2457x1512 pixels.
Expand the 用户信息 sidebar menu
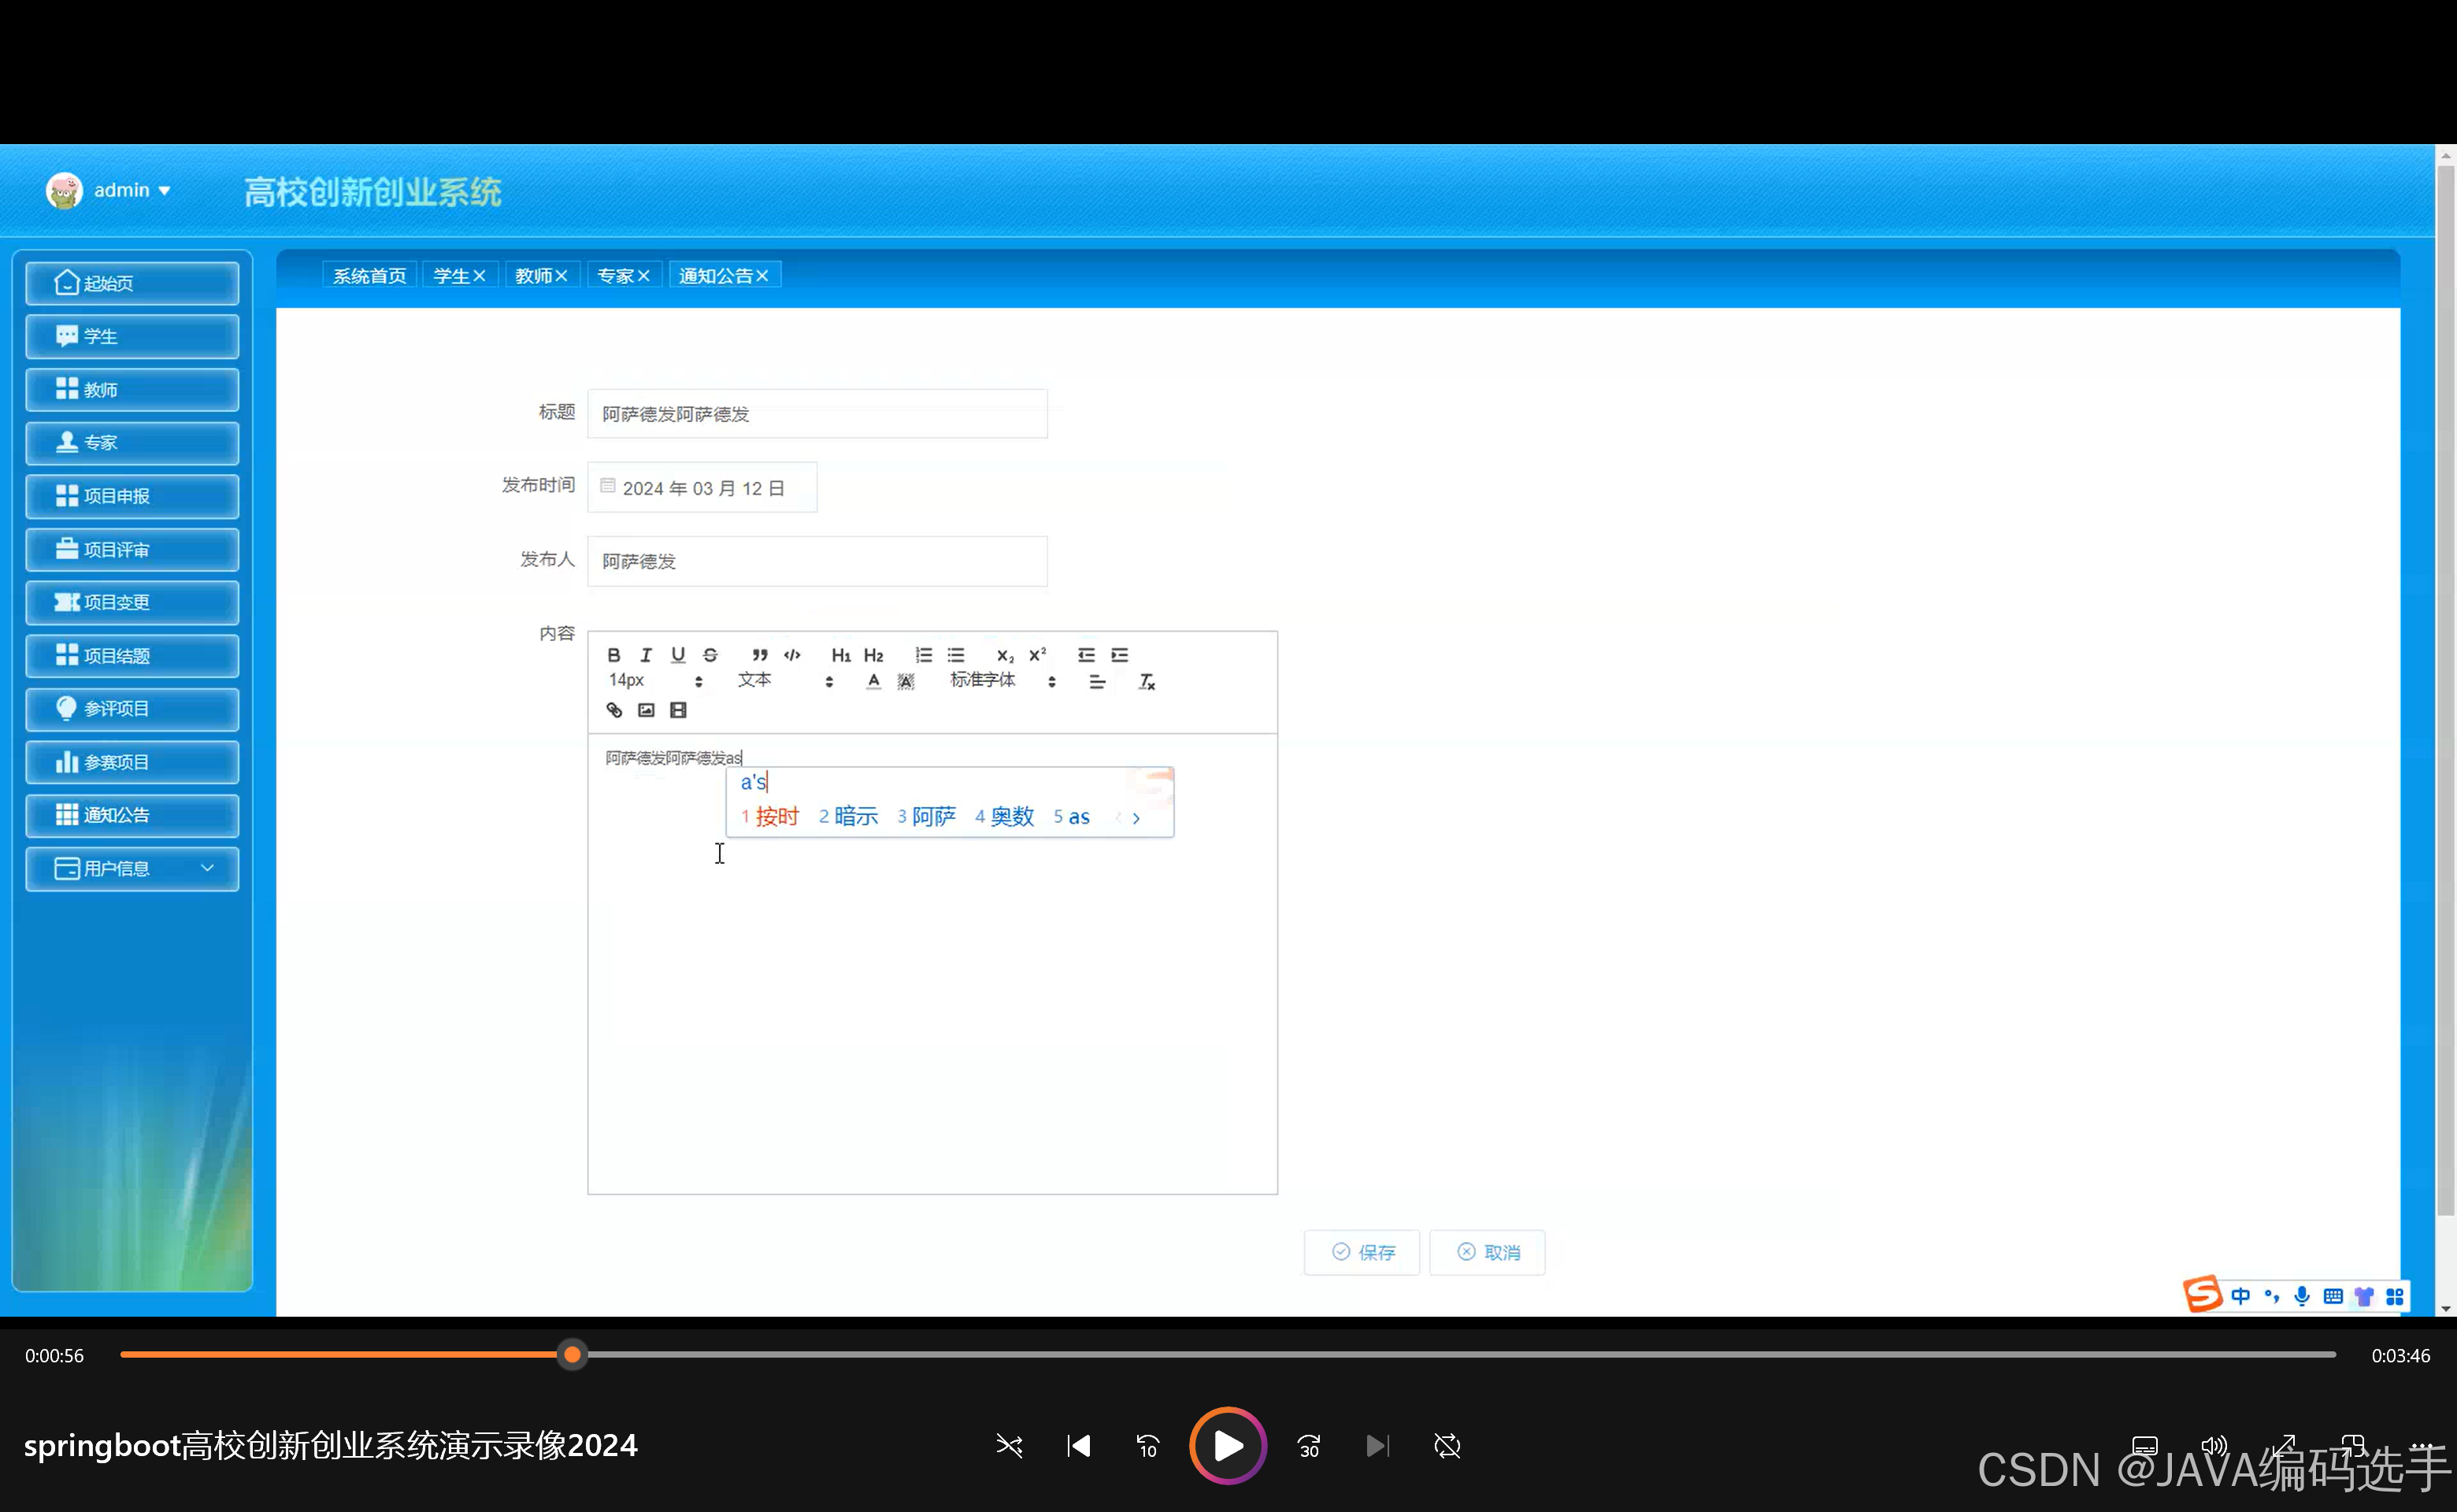[132, 868]
